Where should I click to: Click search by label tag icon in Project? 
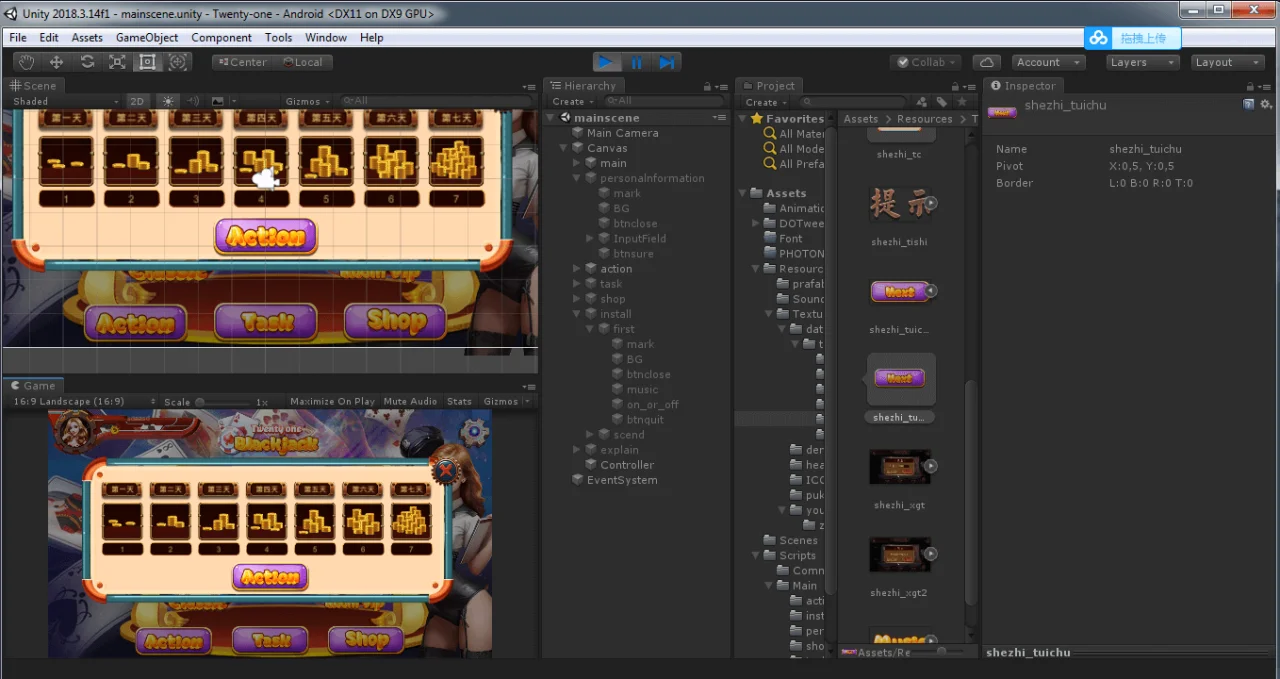(x=942, y=102)
